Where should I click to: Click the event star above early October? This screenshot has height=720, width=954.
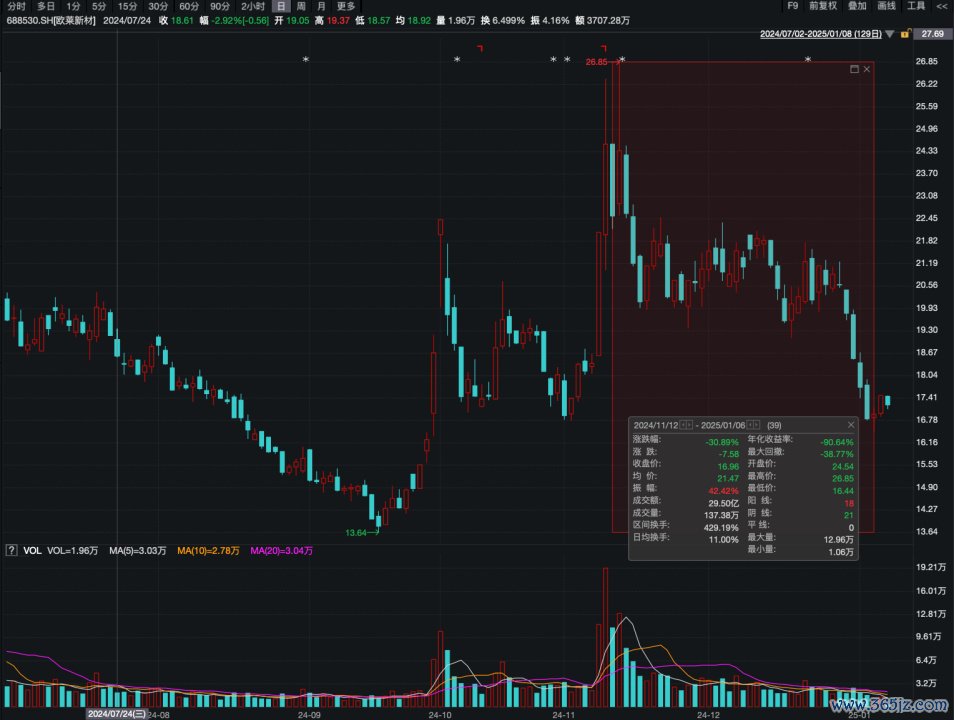click(457, 60)
